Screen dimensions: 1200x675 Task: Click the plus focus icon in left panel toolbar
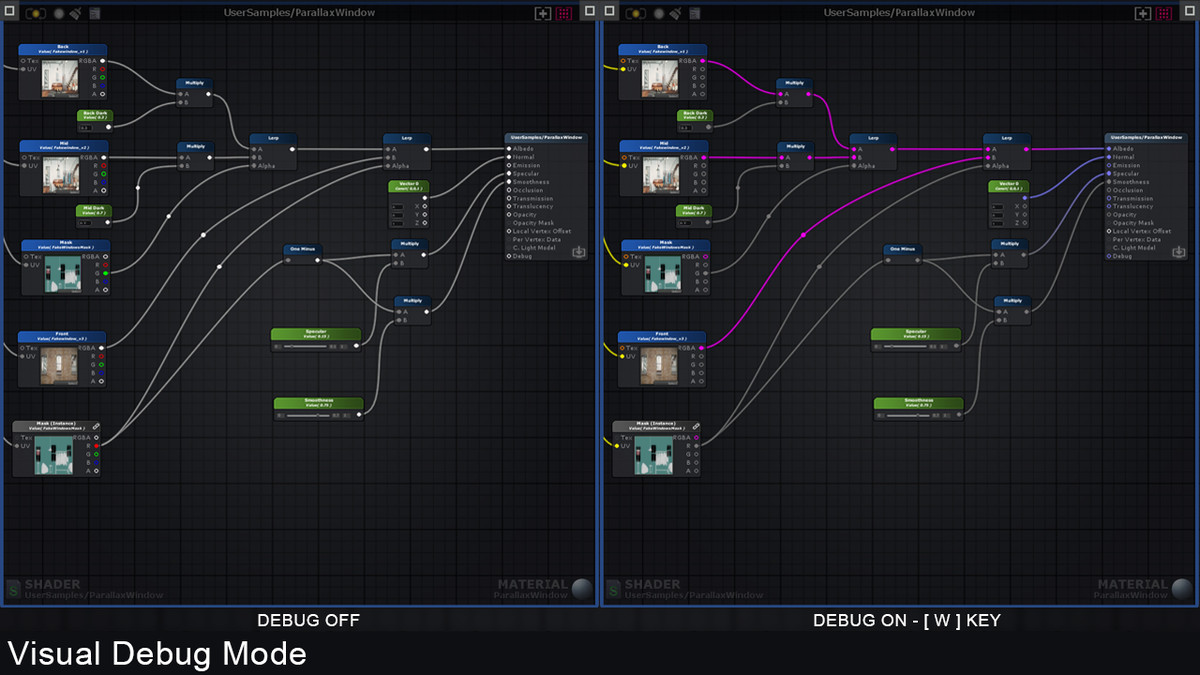pos(542,14)
